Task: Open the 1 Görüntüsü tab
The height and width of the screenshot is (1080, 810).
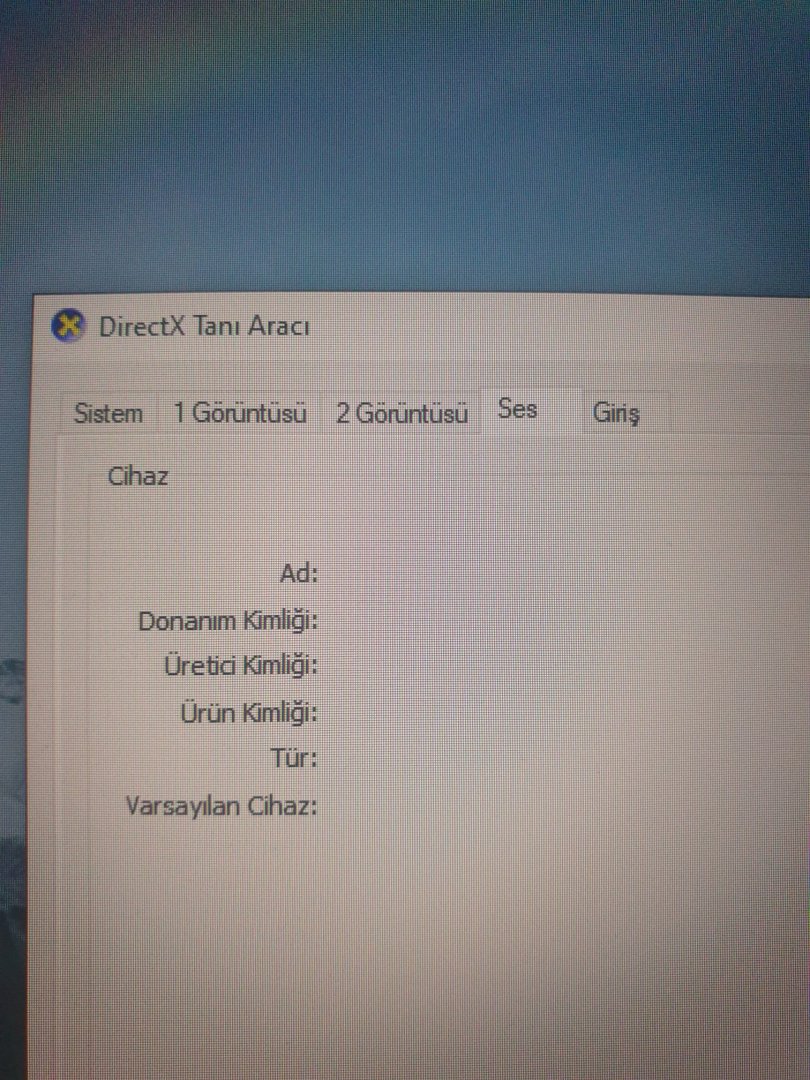Action: click(x=240, y=413)
